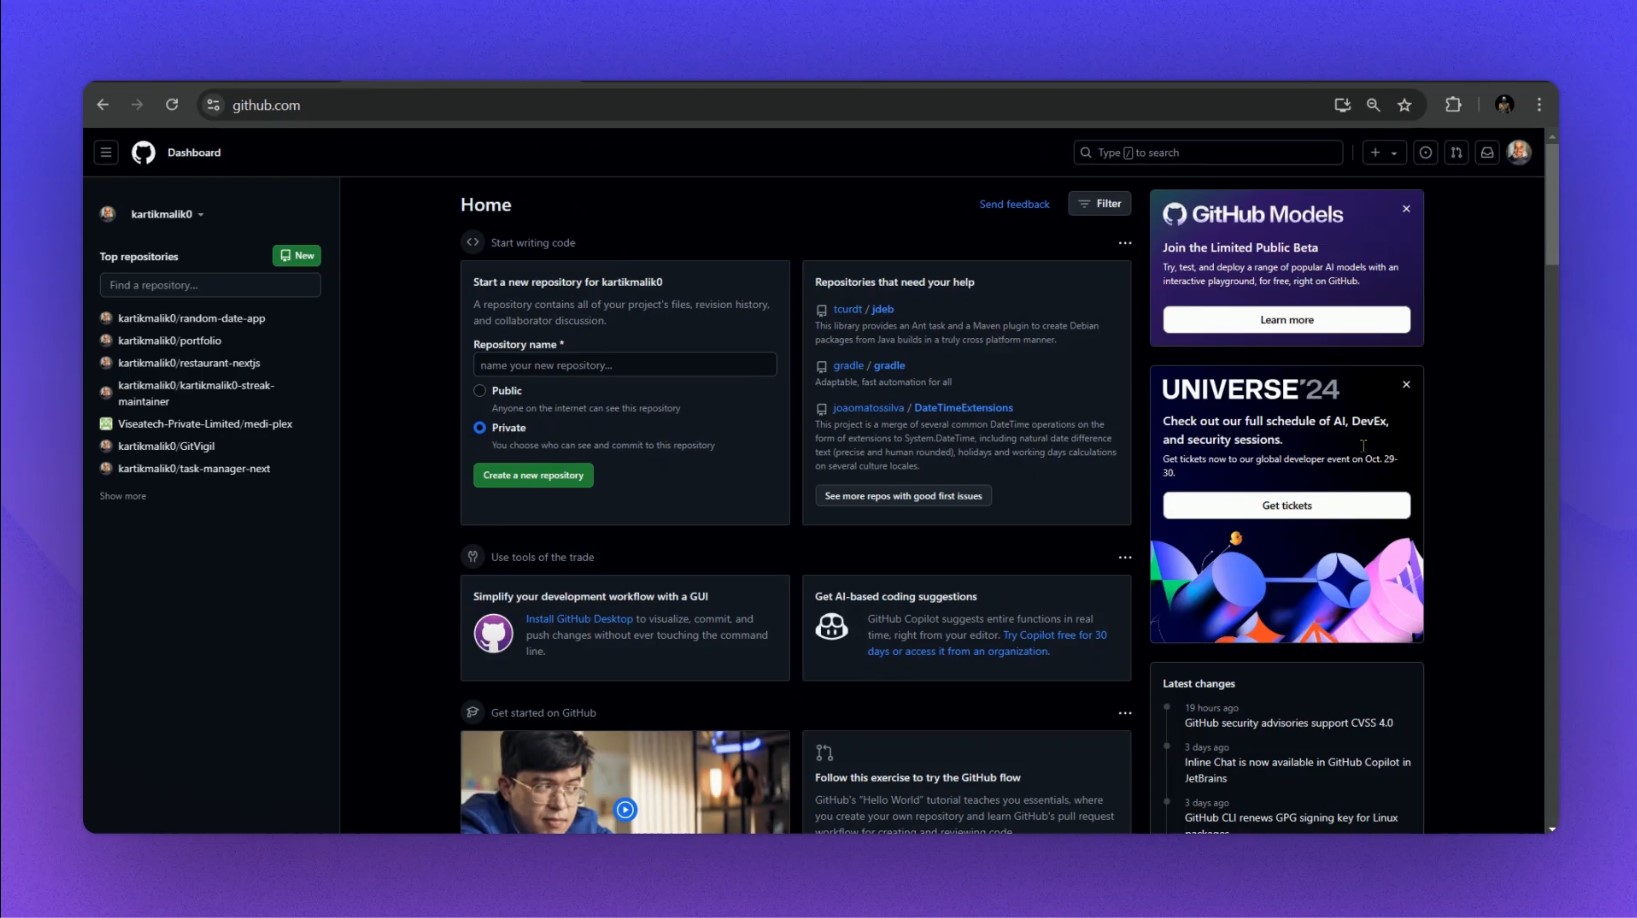Image resolution: width=1637 pixels, height=918 pixels.
Task: Open the Pull requests icon in header
Action: tap(1456, 153)
